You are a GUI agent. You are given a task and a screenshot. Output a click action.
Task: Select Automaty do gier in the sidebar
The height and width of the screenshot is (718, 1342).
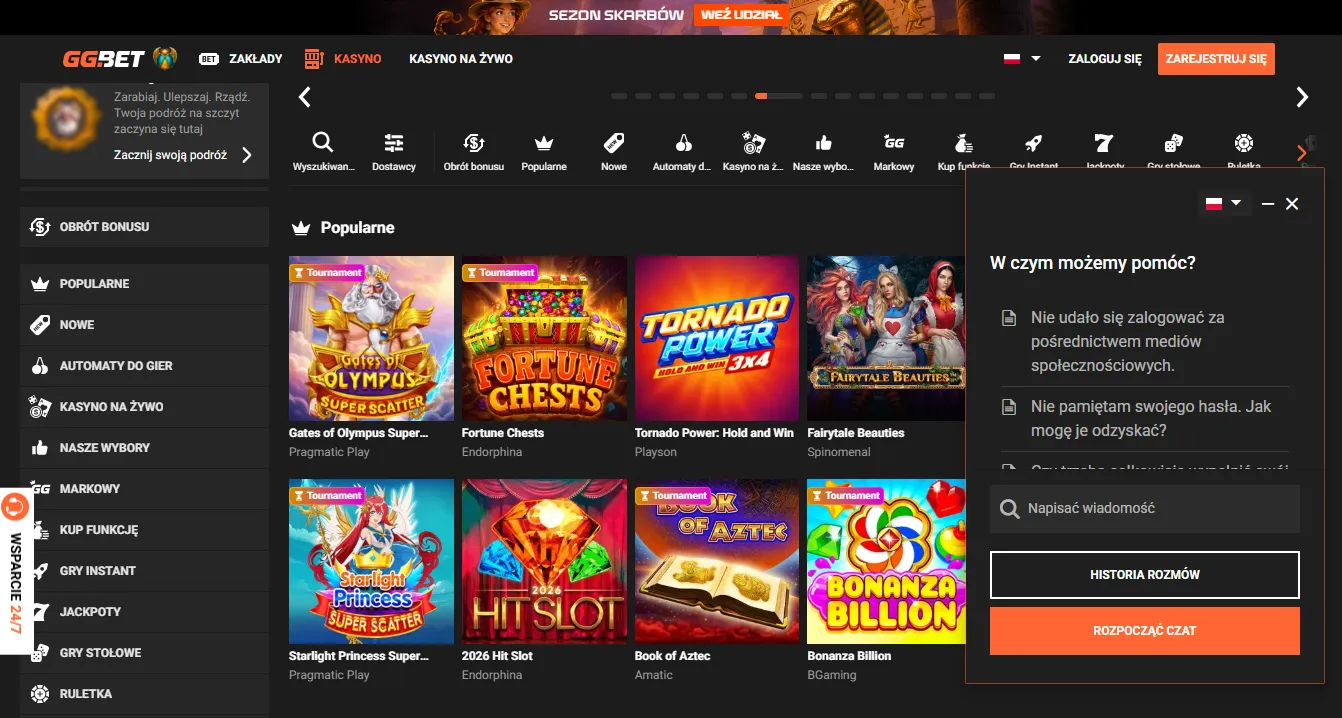[x=144, y=366]
